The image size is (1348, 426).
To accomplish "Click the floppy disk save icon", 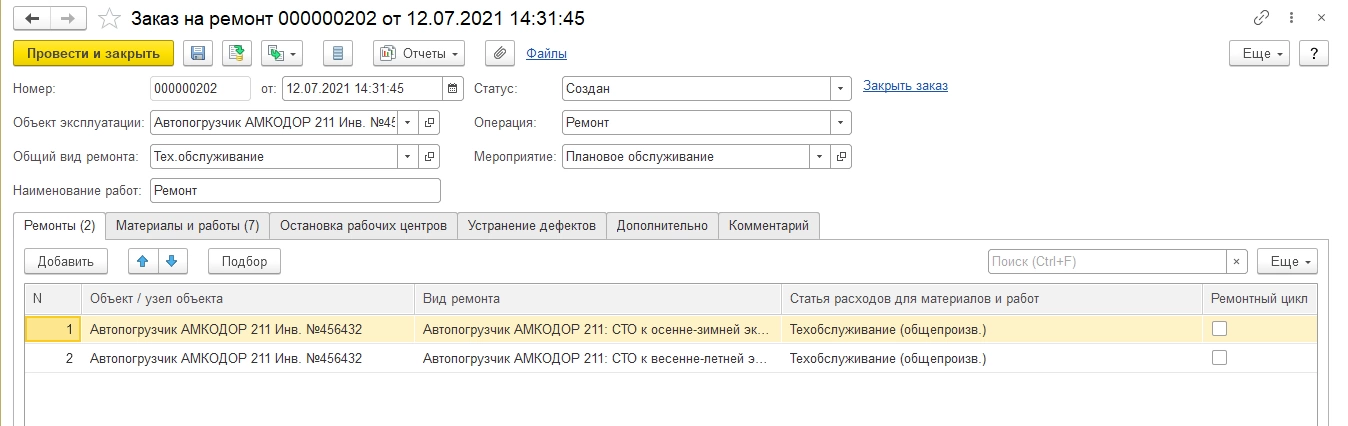I will pyautogui.click(x=197, y=53).
